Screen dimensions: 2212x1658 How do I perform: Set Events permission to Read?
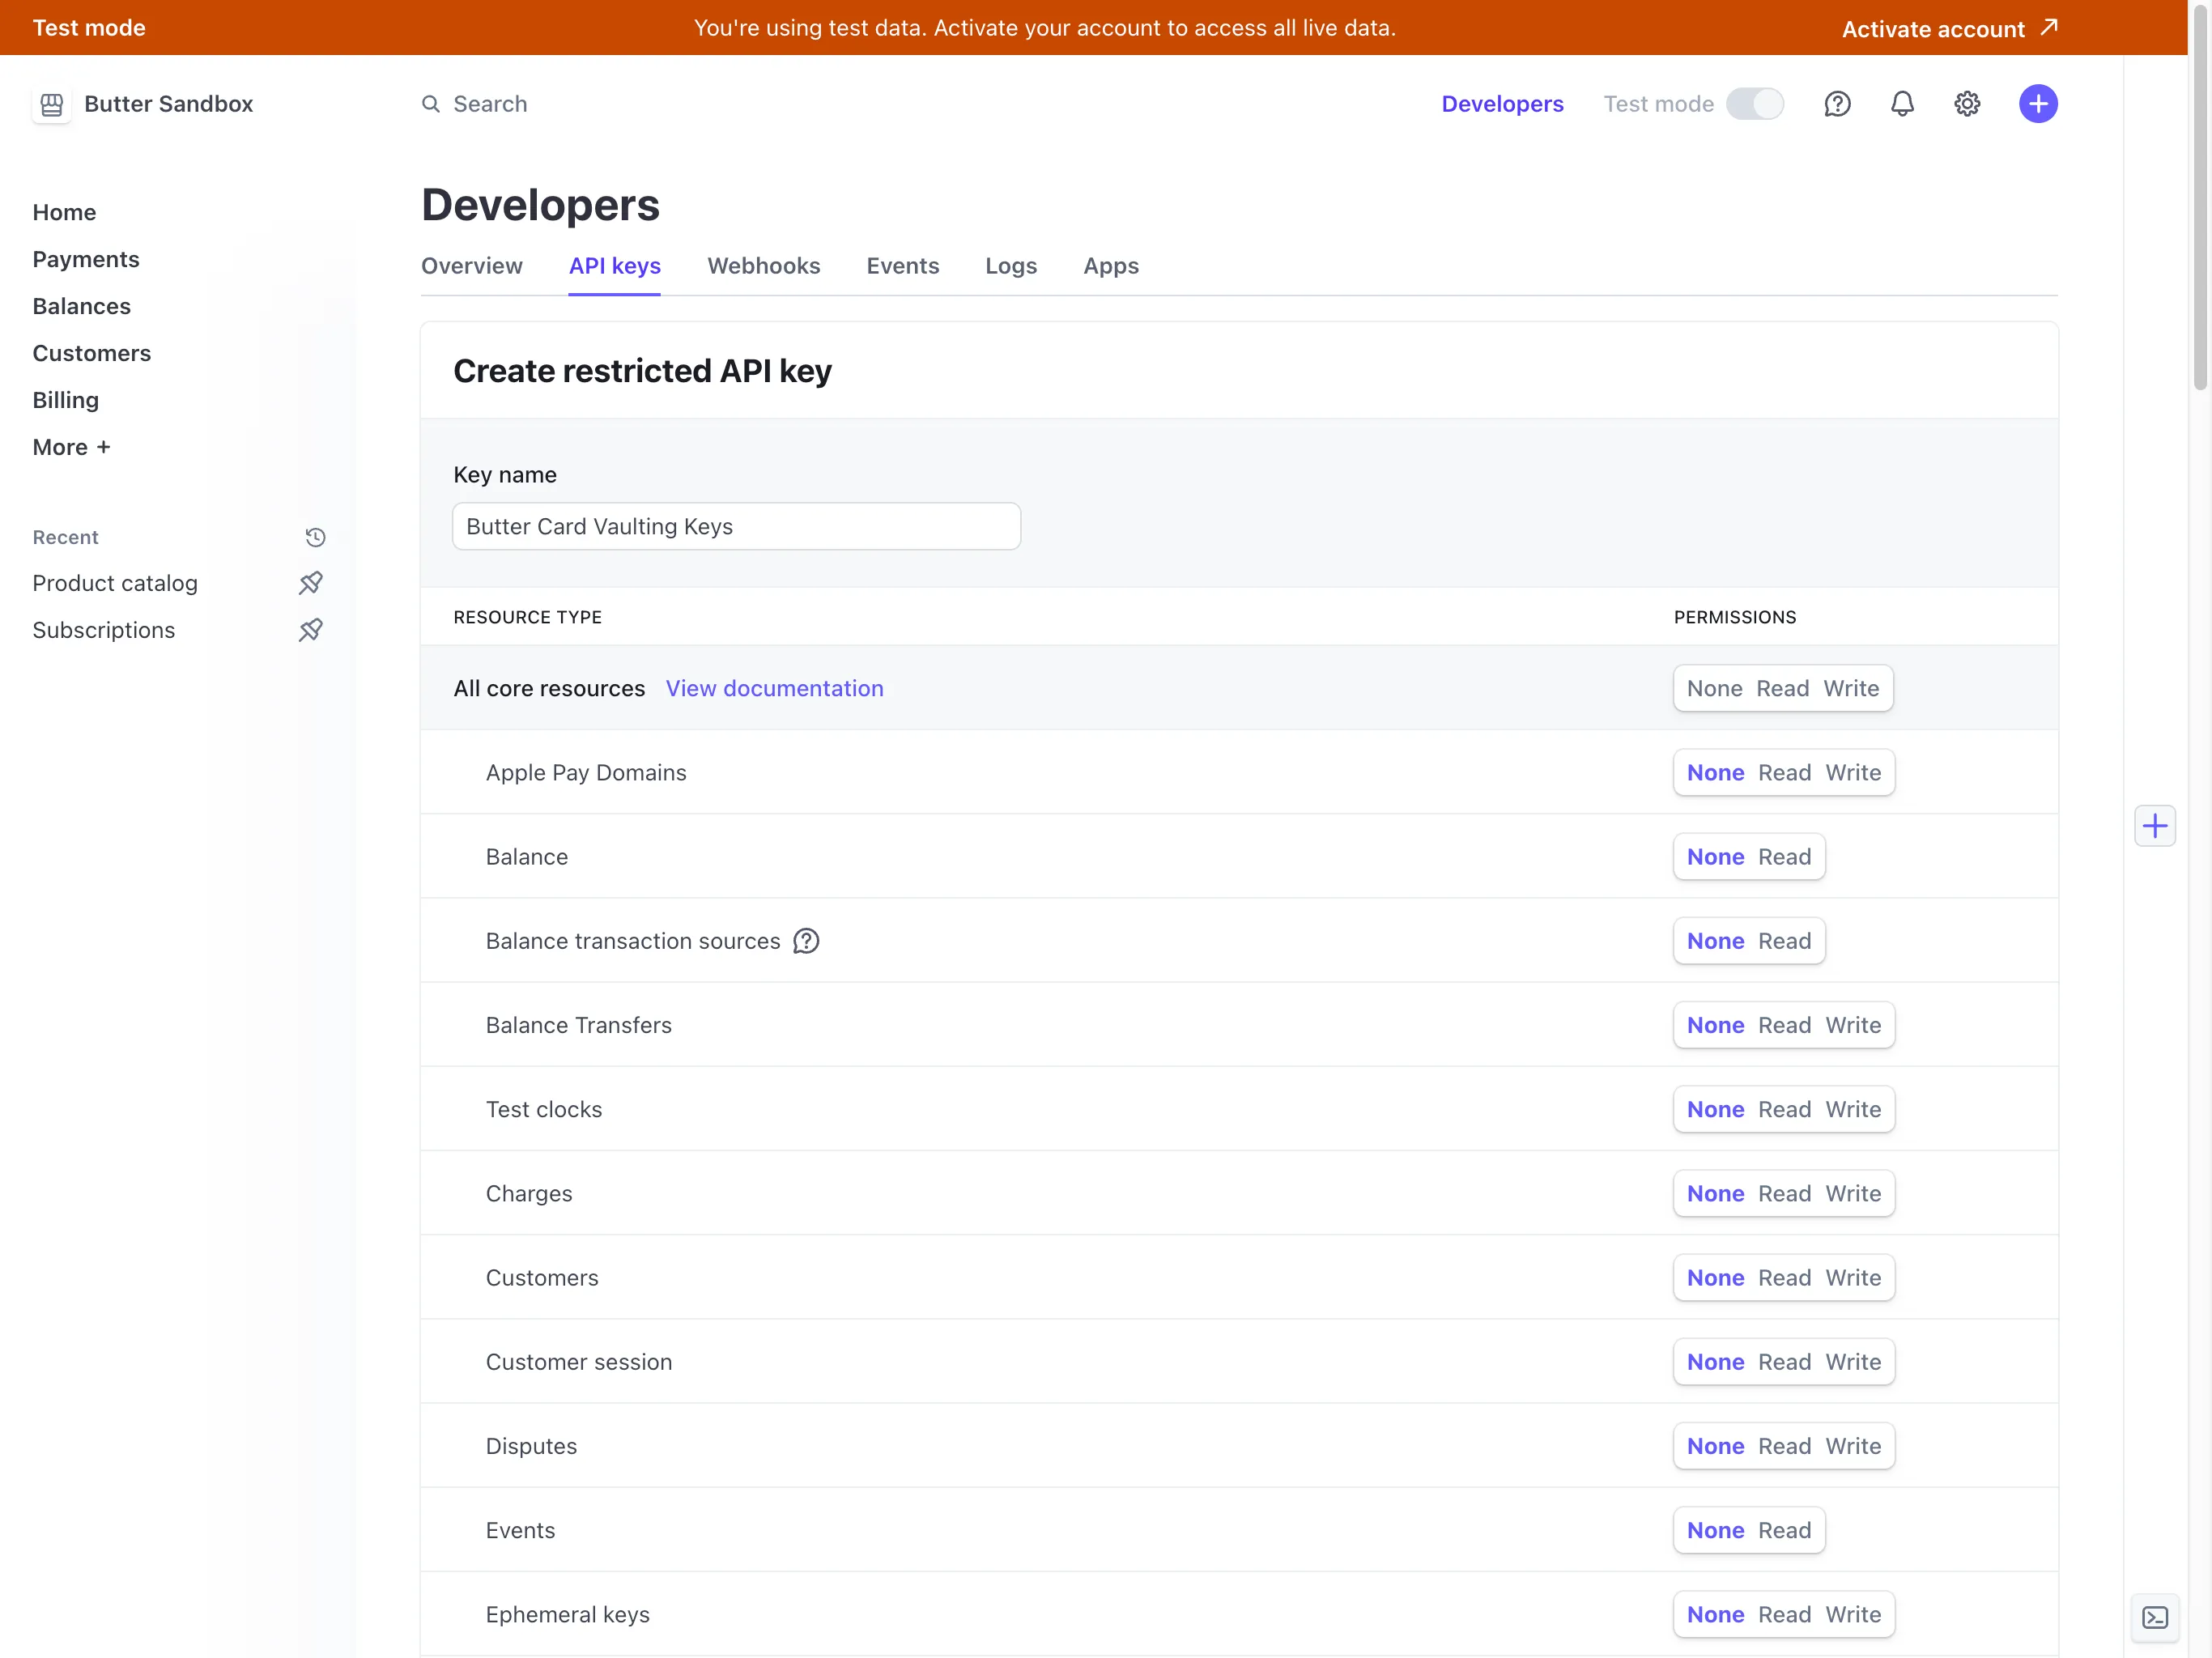coord(1784,1531)
